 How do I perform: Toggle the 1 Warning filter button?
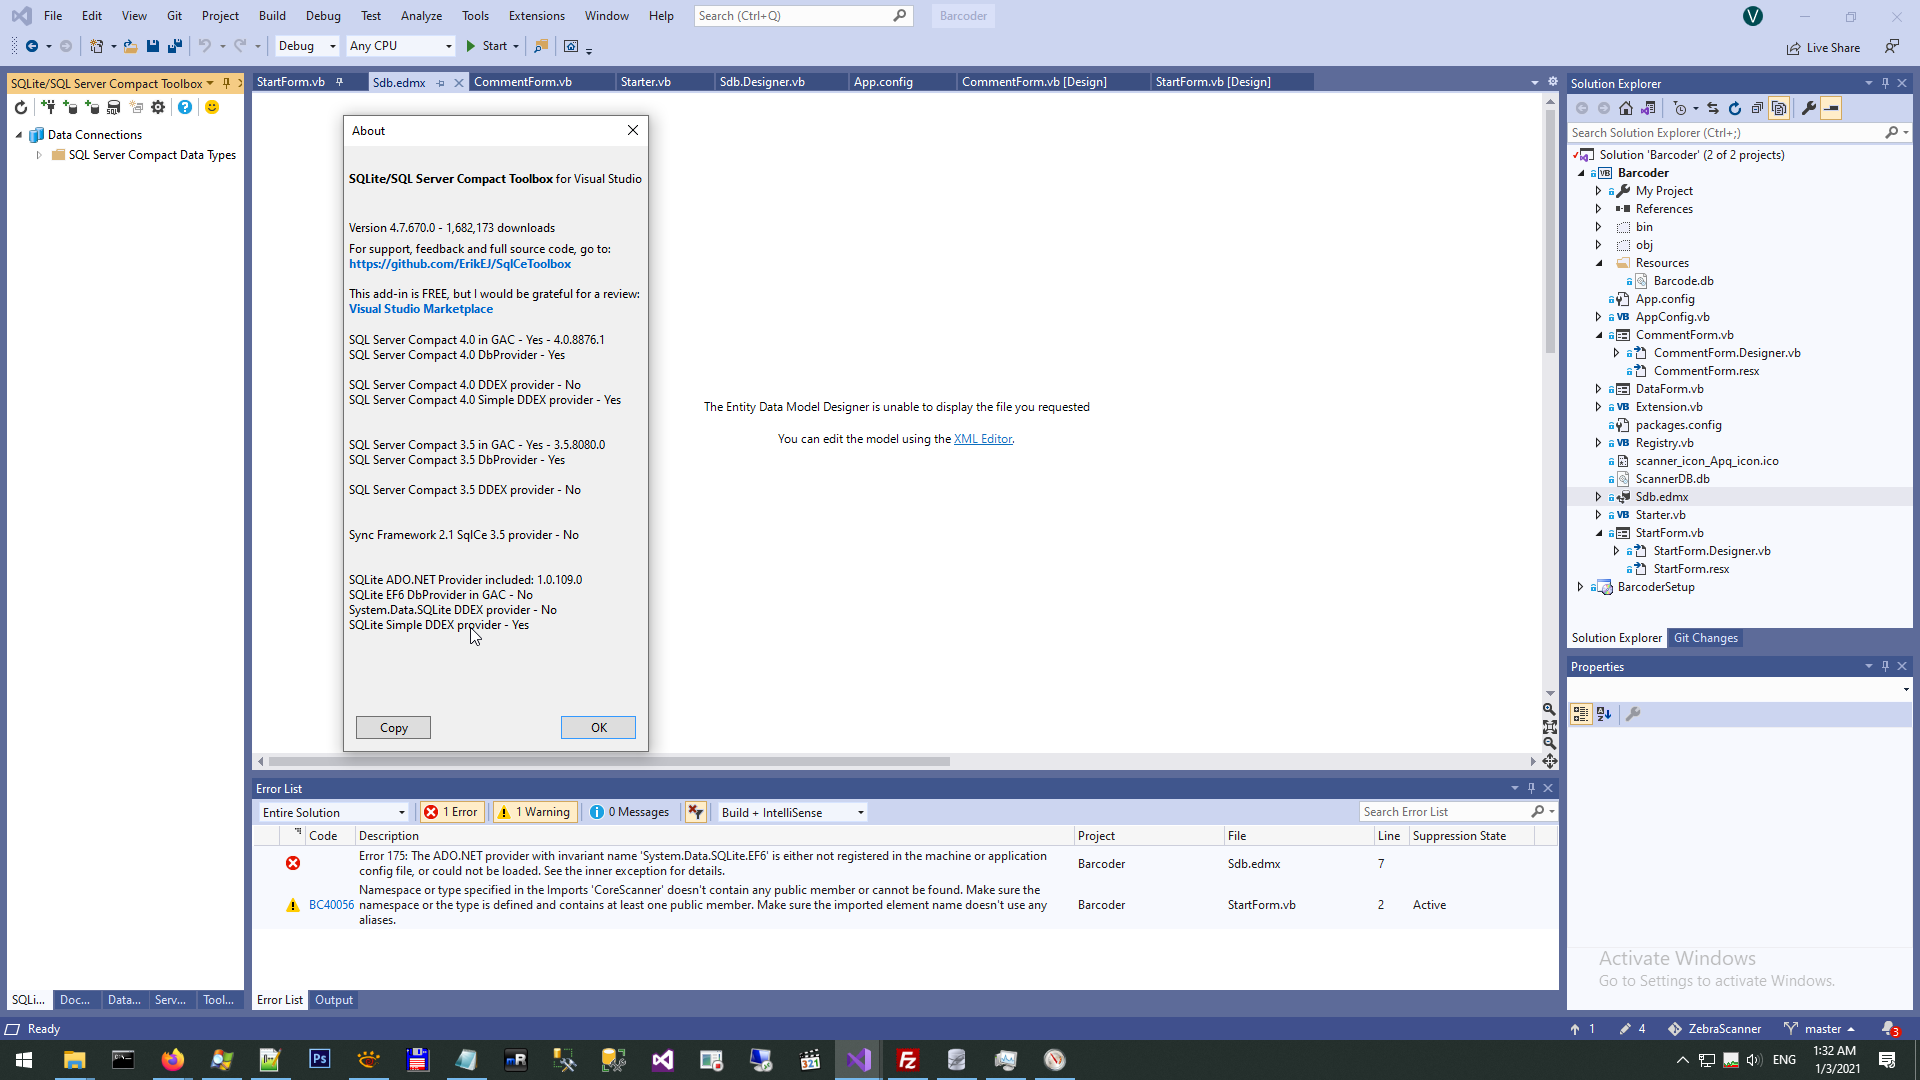pos(535,812)
